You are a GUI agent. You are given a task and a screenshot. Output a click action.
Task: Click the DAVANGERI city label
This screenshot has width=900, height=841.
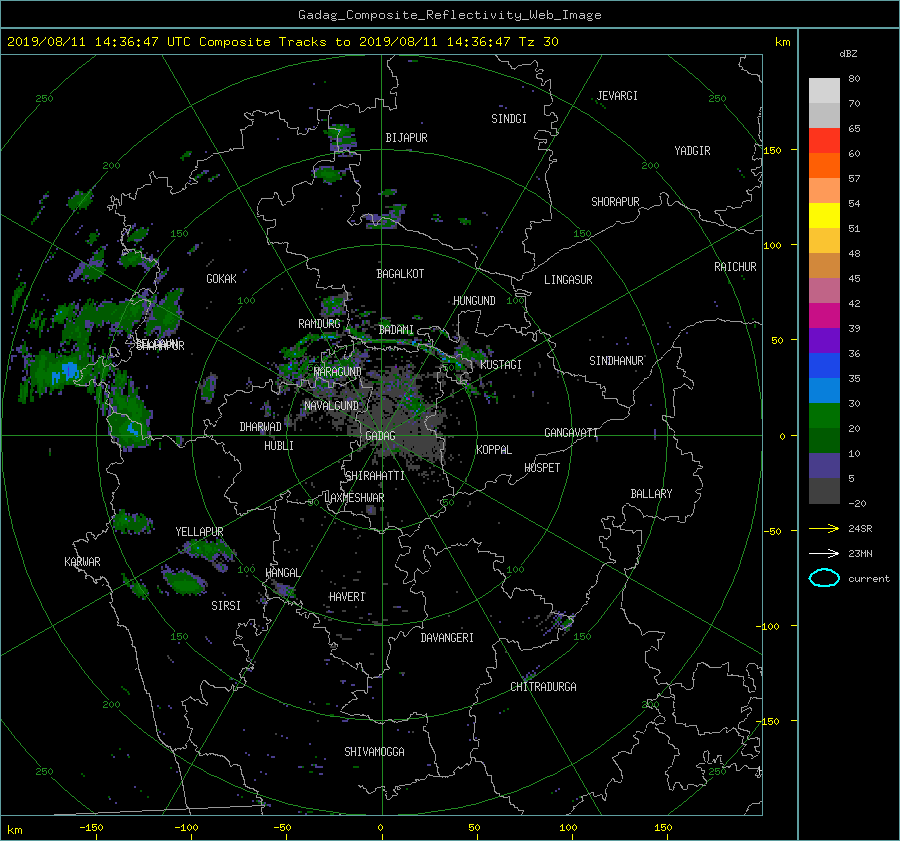[447, 638]
